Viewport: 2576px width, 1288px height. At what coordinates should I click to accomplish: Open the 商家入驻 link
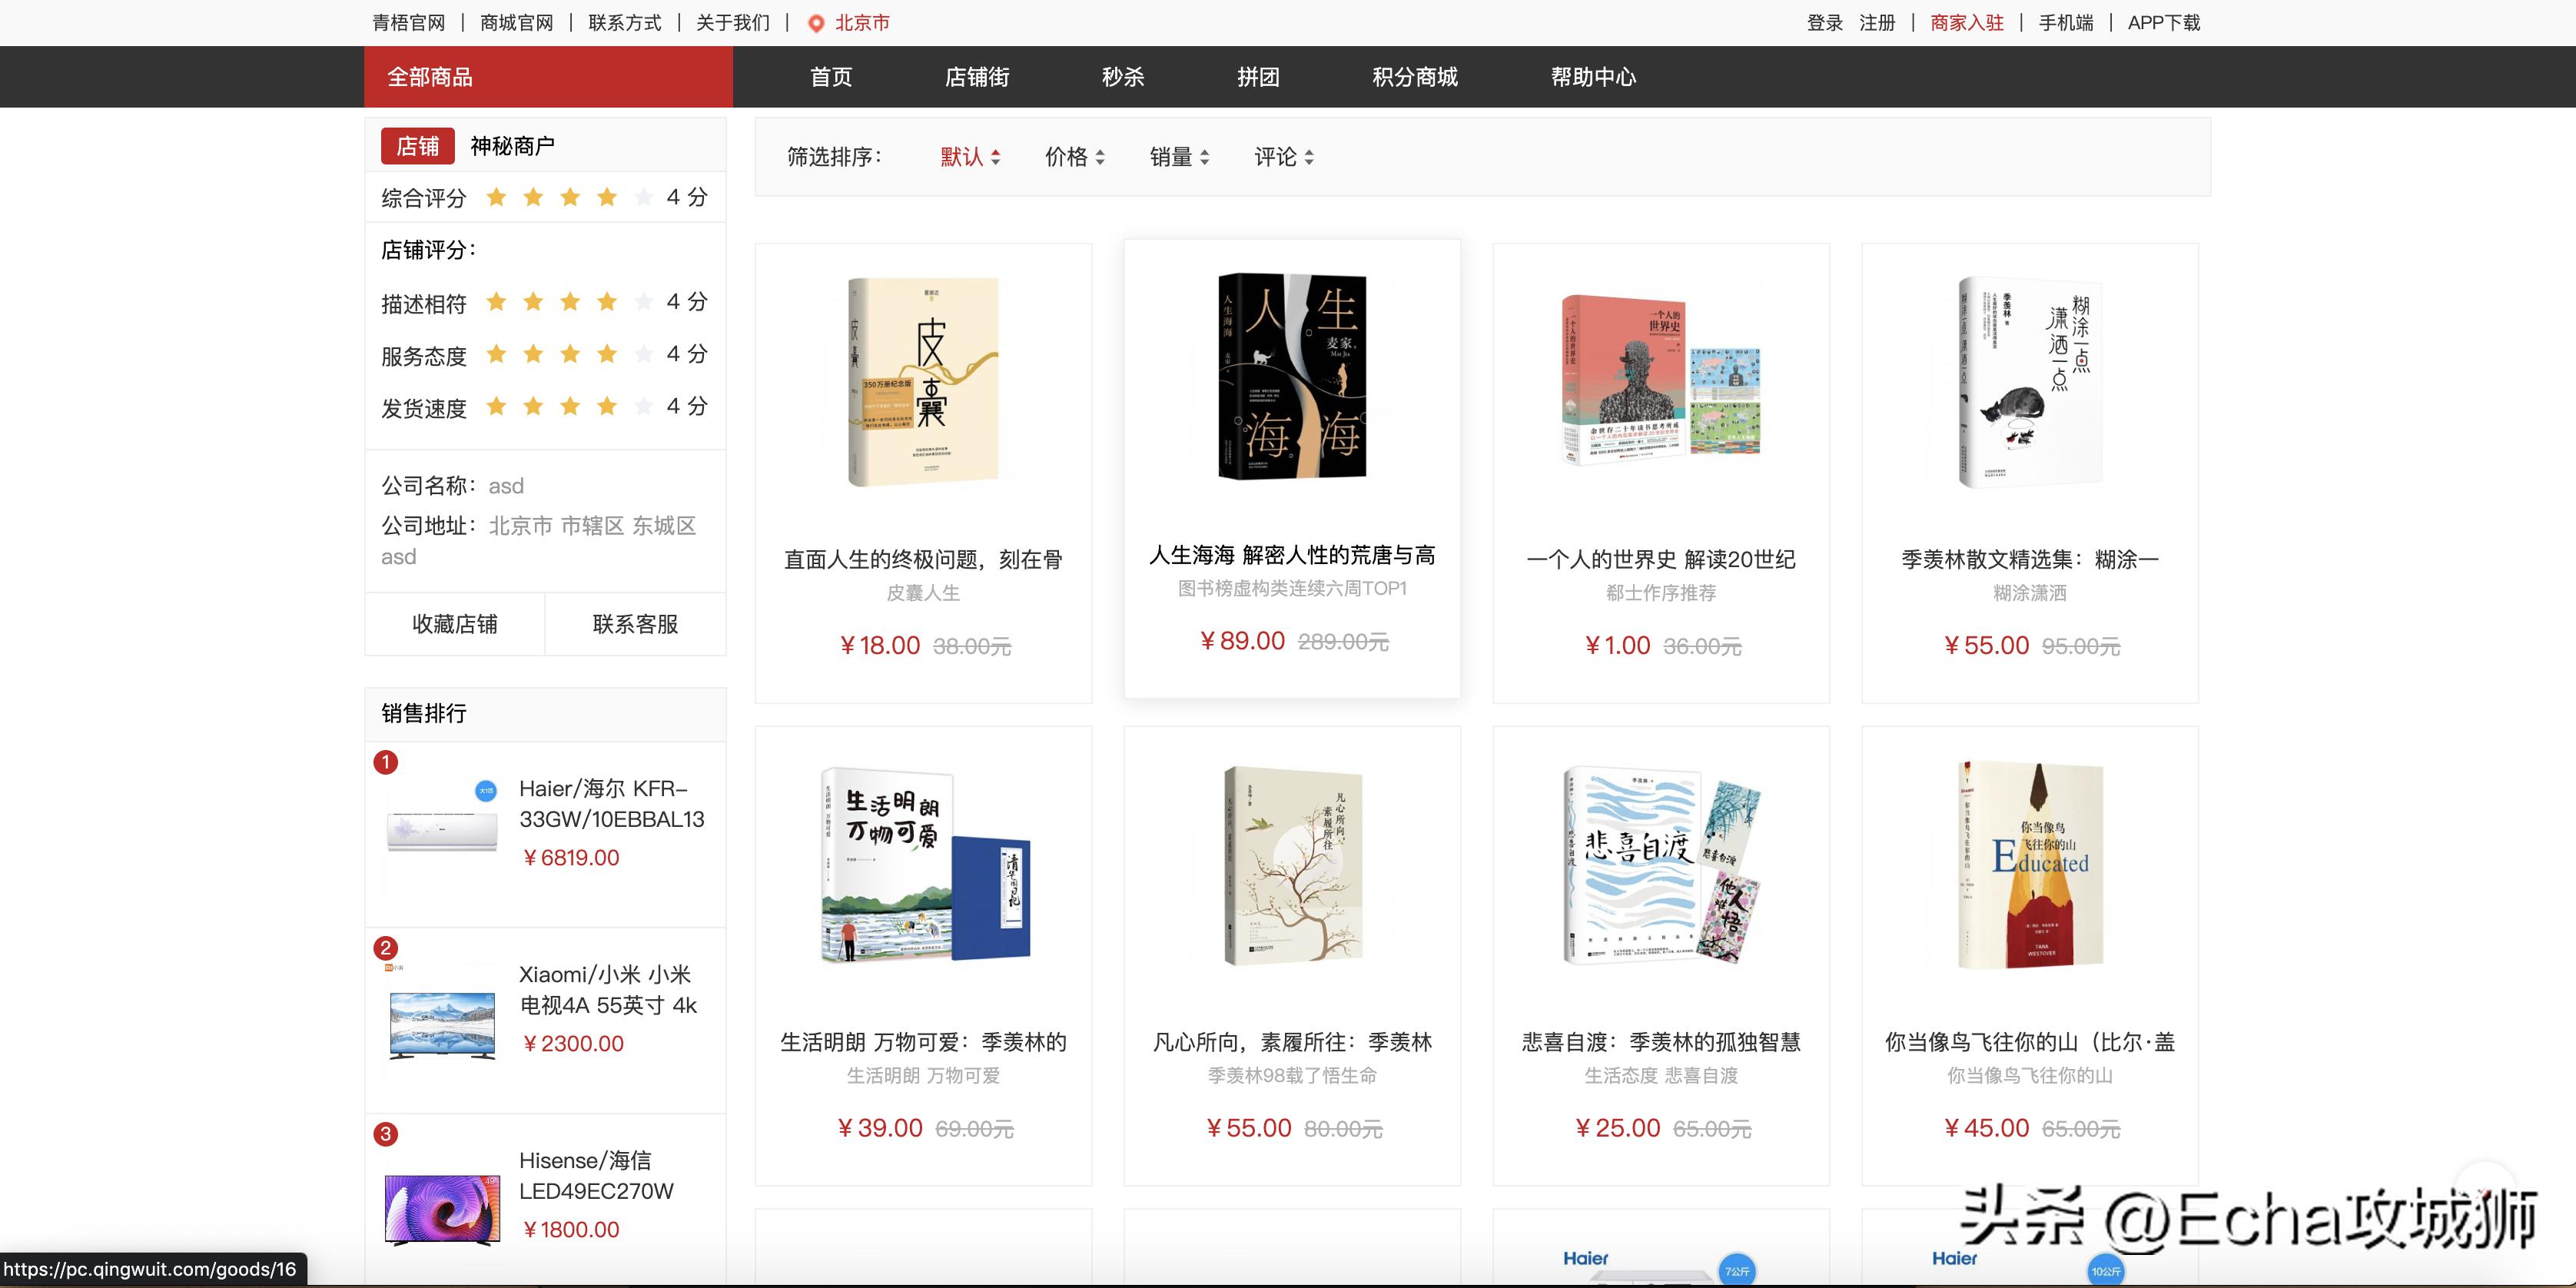coord(1967,22)
